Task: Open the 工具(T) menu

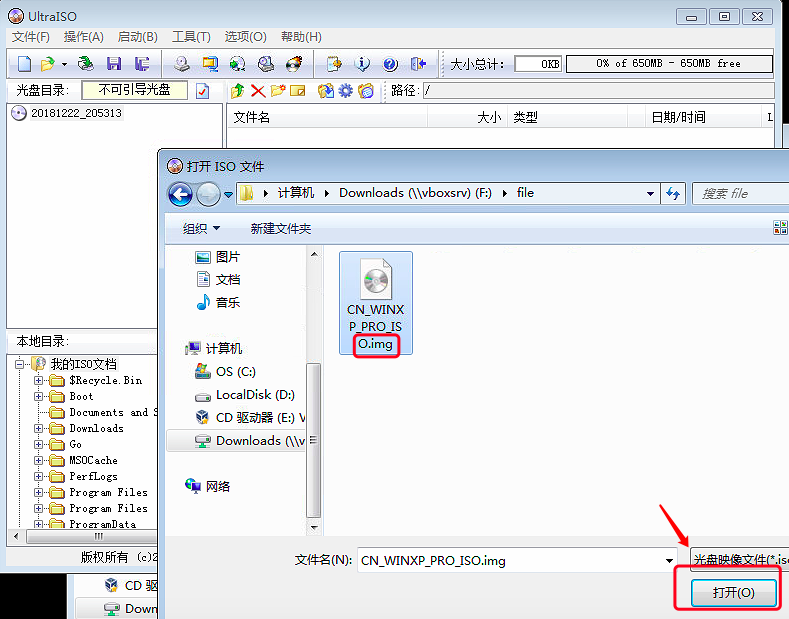Action: point(191,37)
